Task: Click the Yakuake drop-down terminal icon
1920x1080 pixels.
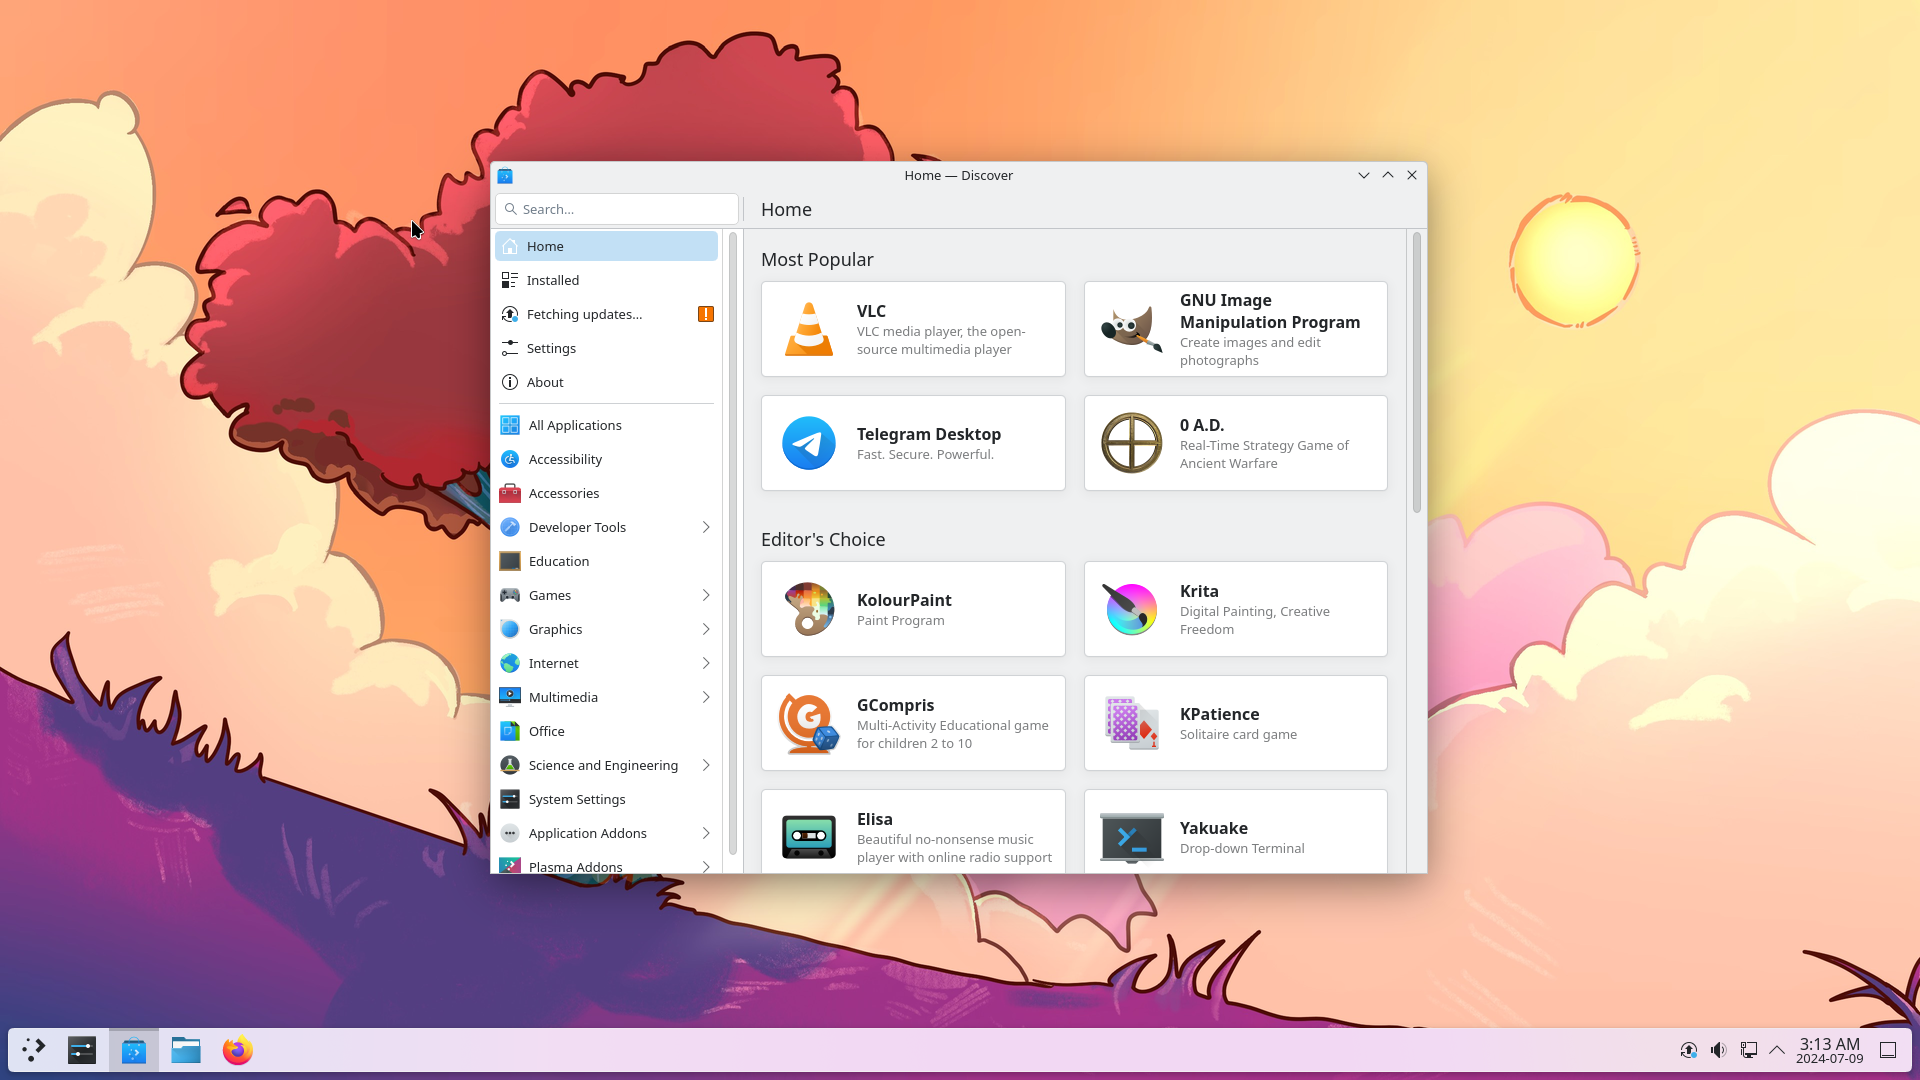Action: point(1130,838)
